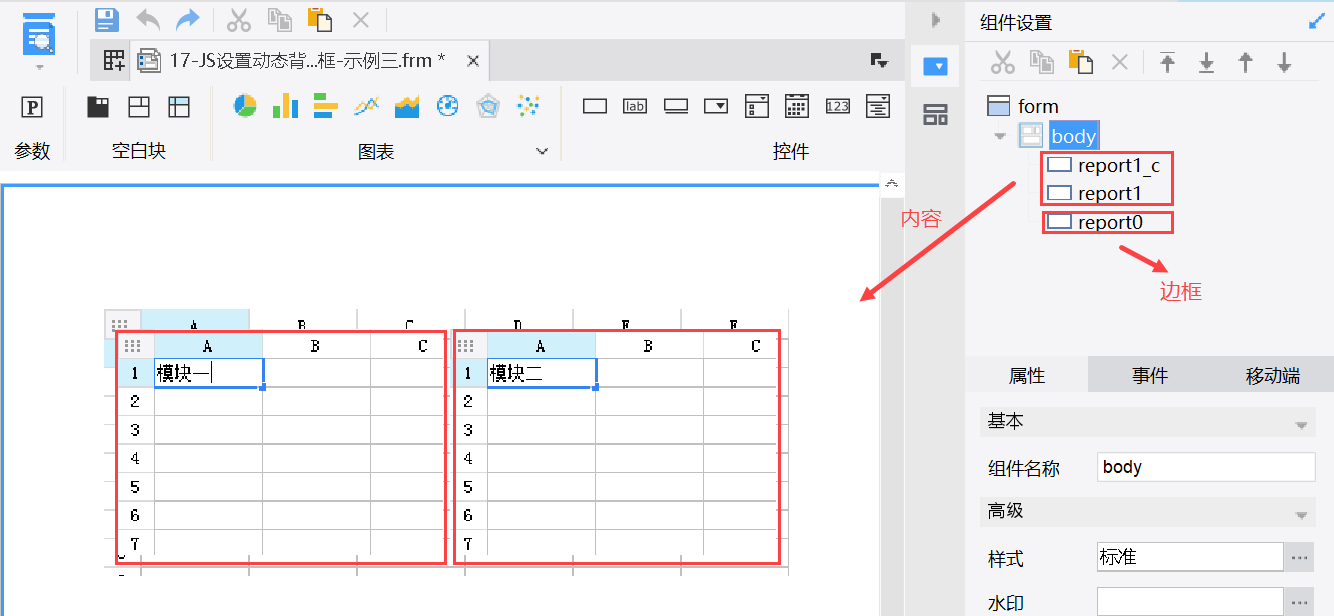1334x616 pixels.
Task: Move component down one layer
Action: 1285,62
